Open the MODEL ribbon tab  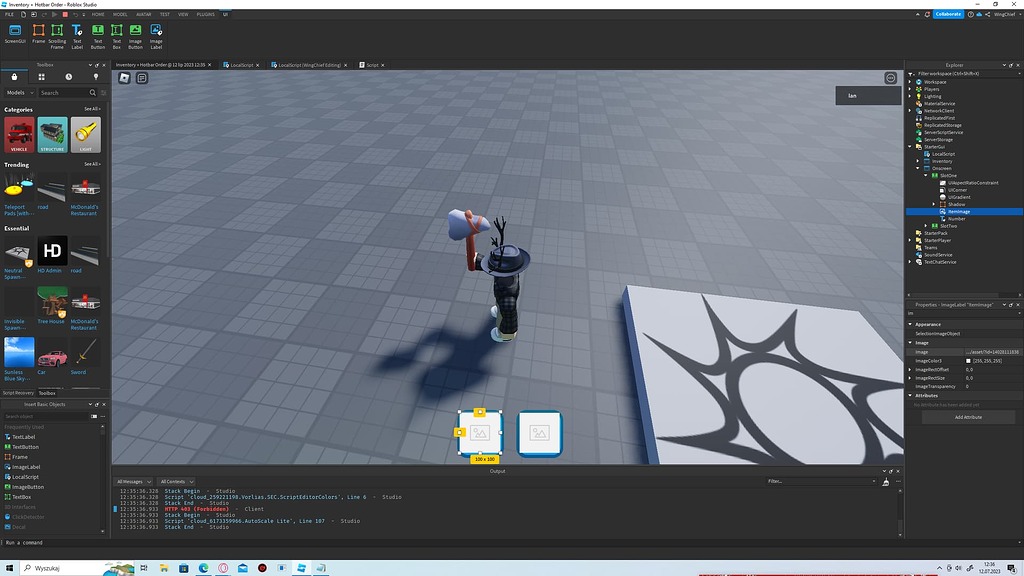tap(120, 14)
